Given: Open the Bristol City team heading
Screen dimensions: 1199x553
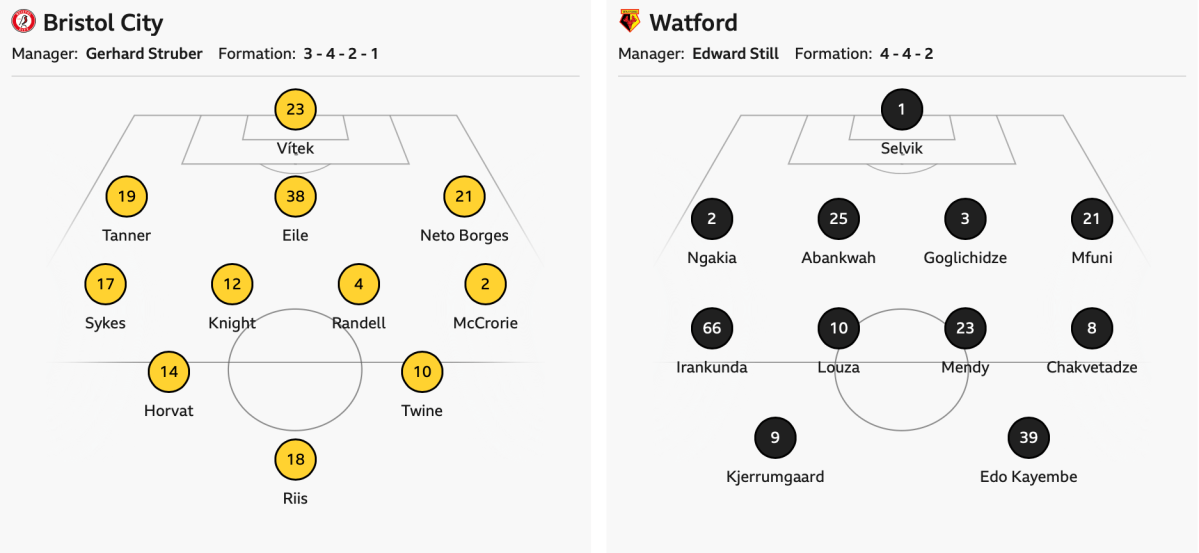Looking at the screenshot, I should 103,22.
